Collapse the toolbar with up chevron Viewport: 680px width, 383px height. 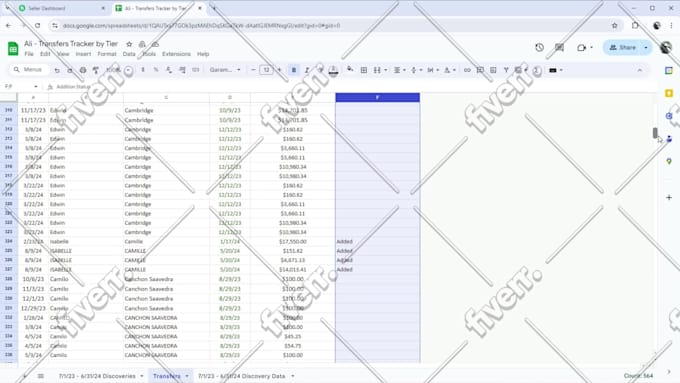(640, 70)
